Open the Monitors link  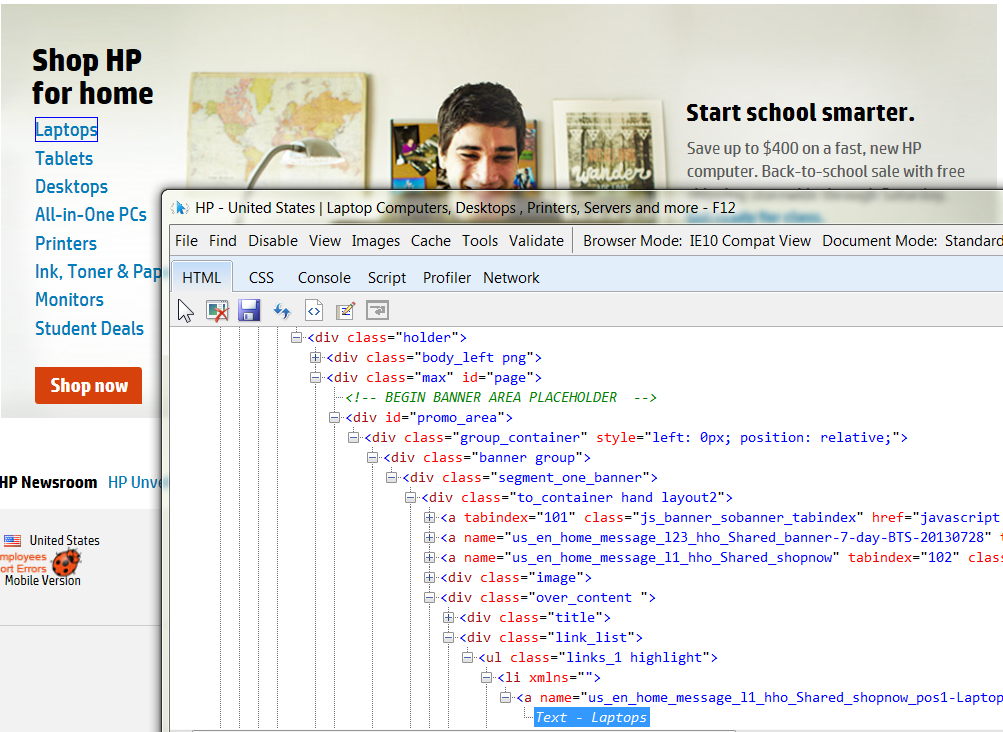(69, 299)
